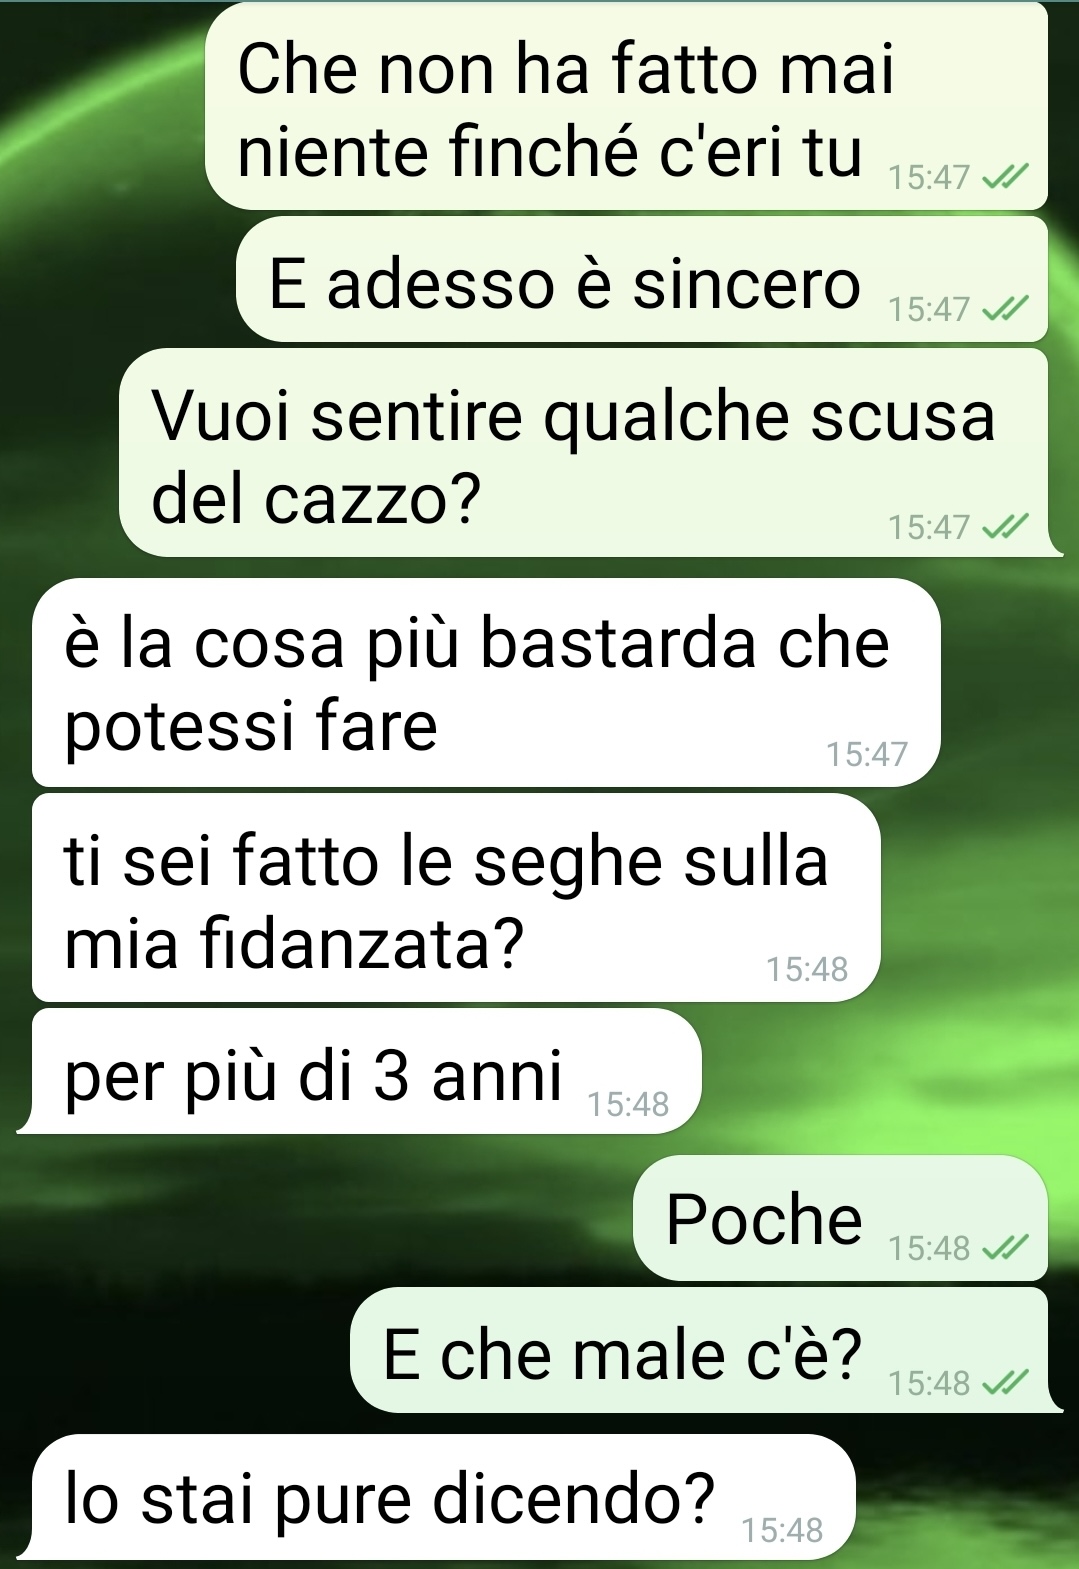Tap the read checkmarks on "E adesso è sincero"
1079x1569 pixels.
point(1005,310)
